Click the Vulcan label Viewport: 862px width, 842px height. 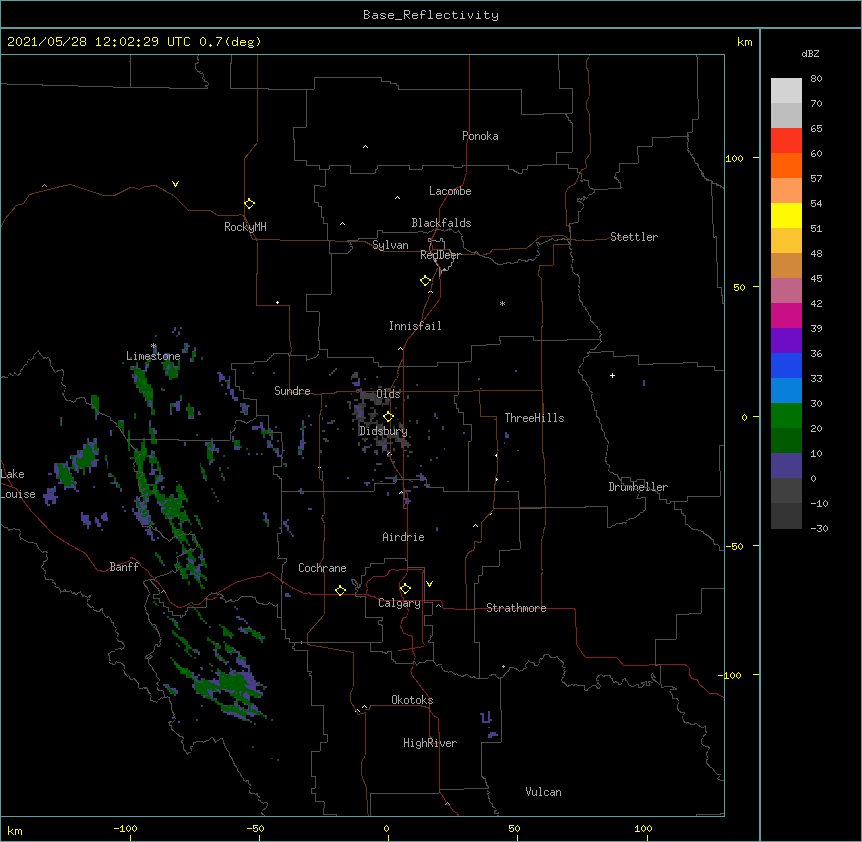tap(543, 792)
